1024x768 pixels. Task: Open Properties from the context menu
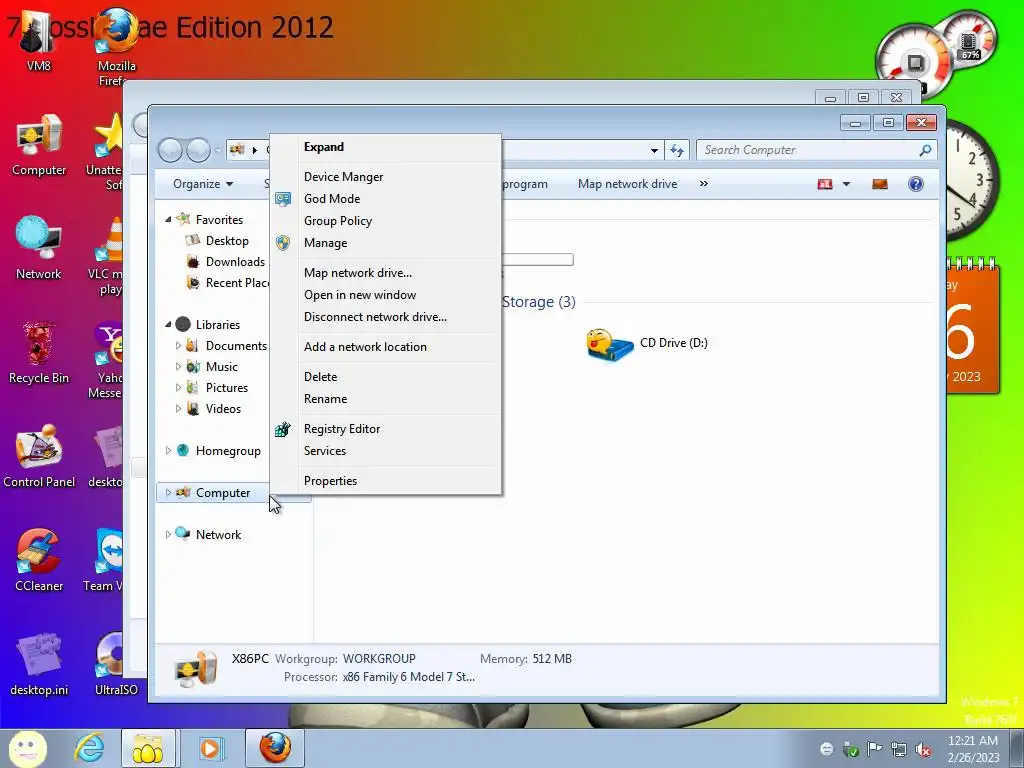(x=385, y=481)
